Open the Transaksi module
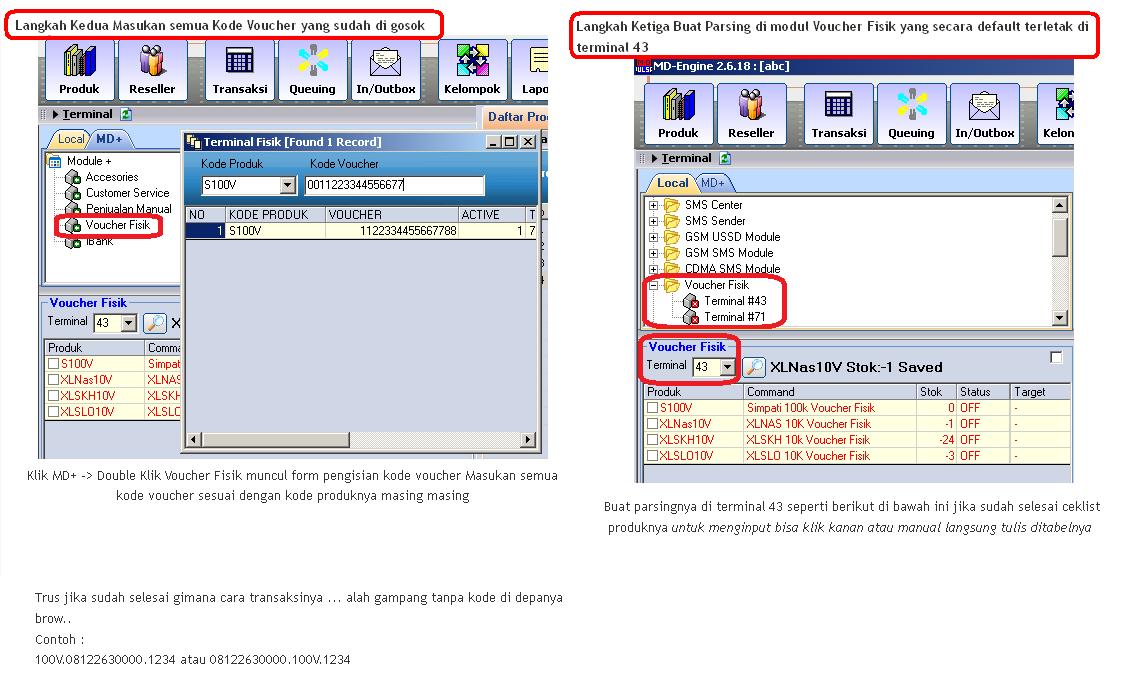Image resolution: width=1132 pixels, height=689 pixels. (240, 70)
